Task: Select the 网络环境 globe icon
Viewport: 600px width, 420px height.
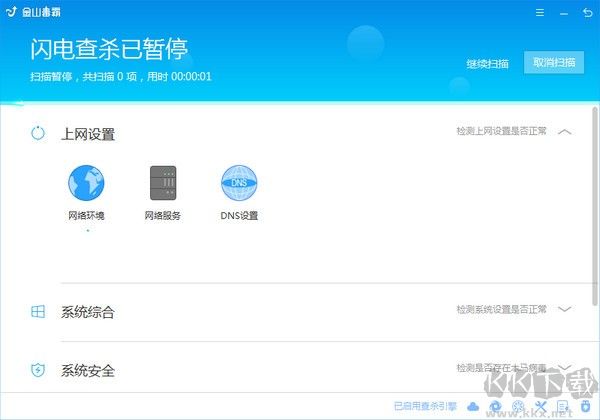Action: coord(86,183)
